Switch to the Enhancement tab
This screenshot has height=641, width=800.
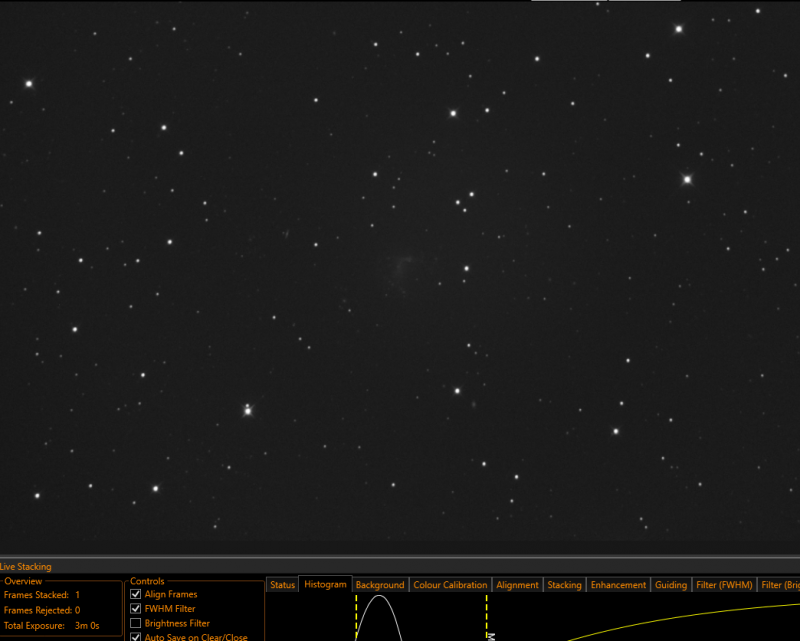pyautogui.click(x=618, y=585)
